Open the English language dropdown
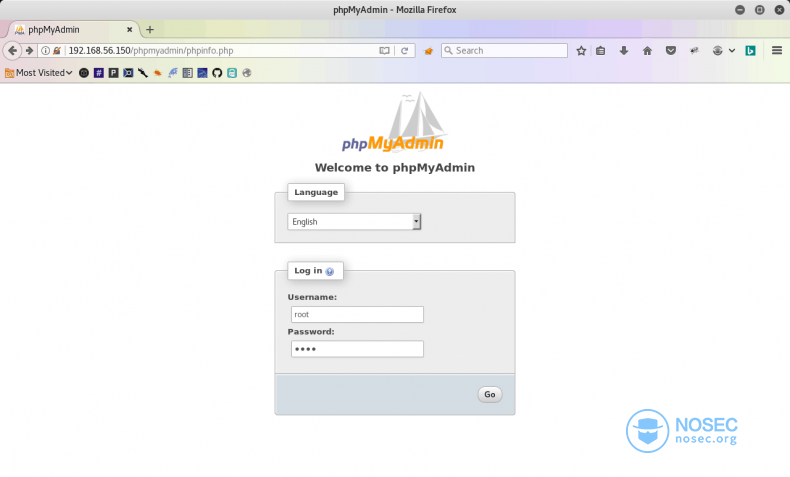This screenshot has height=477, width=790. click(354, 222)
